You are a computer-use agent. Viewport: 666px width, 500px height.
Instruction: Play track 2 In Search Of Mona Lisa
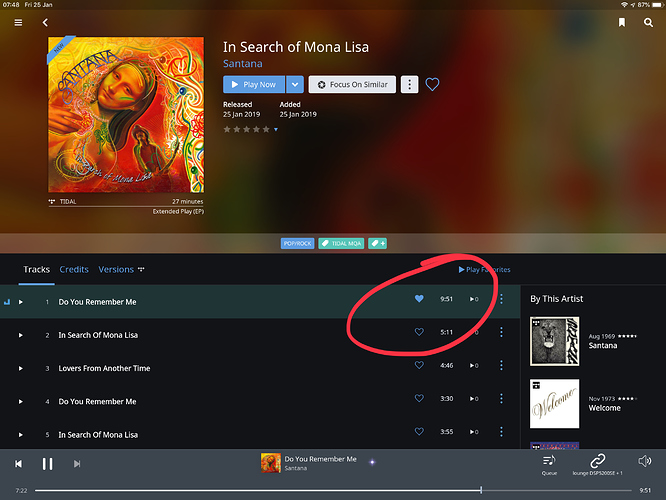pyautogui.click(x=20, y=335)
